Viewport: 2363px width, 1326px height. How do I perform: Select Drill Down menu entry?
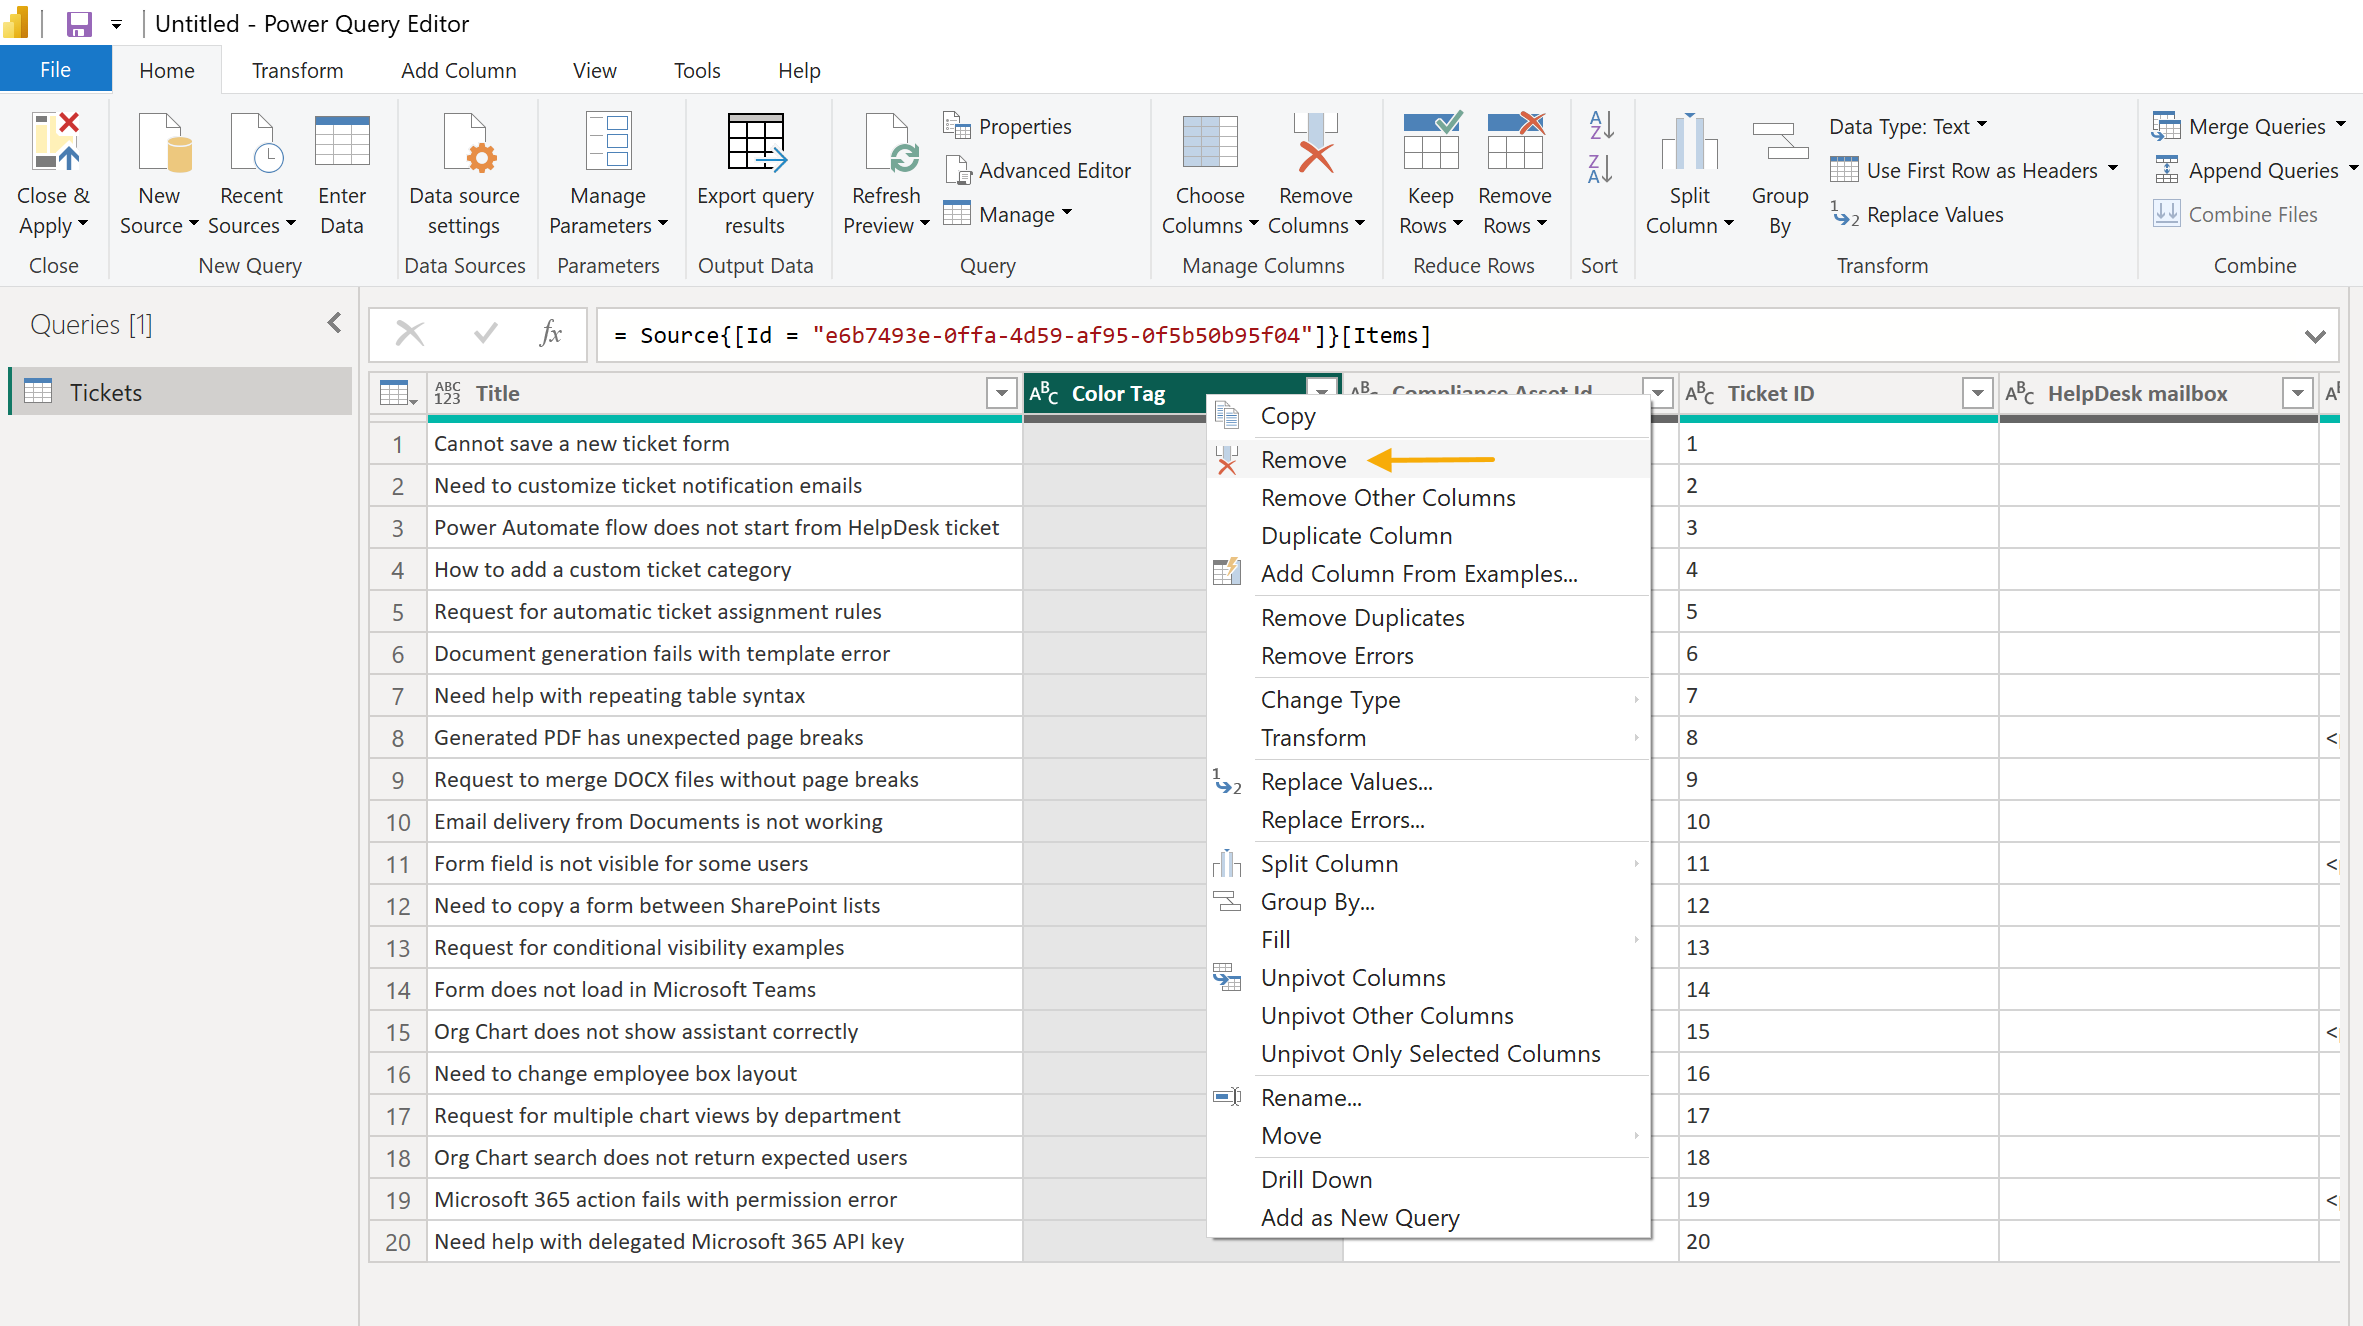1428,1180
